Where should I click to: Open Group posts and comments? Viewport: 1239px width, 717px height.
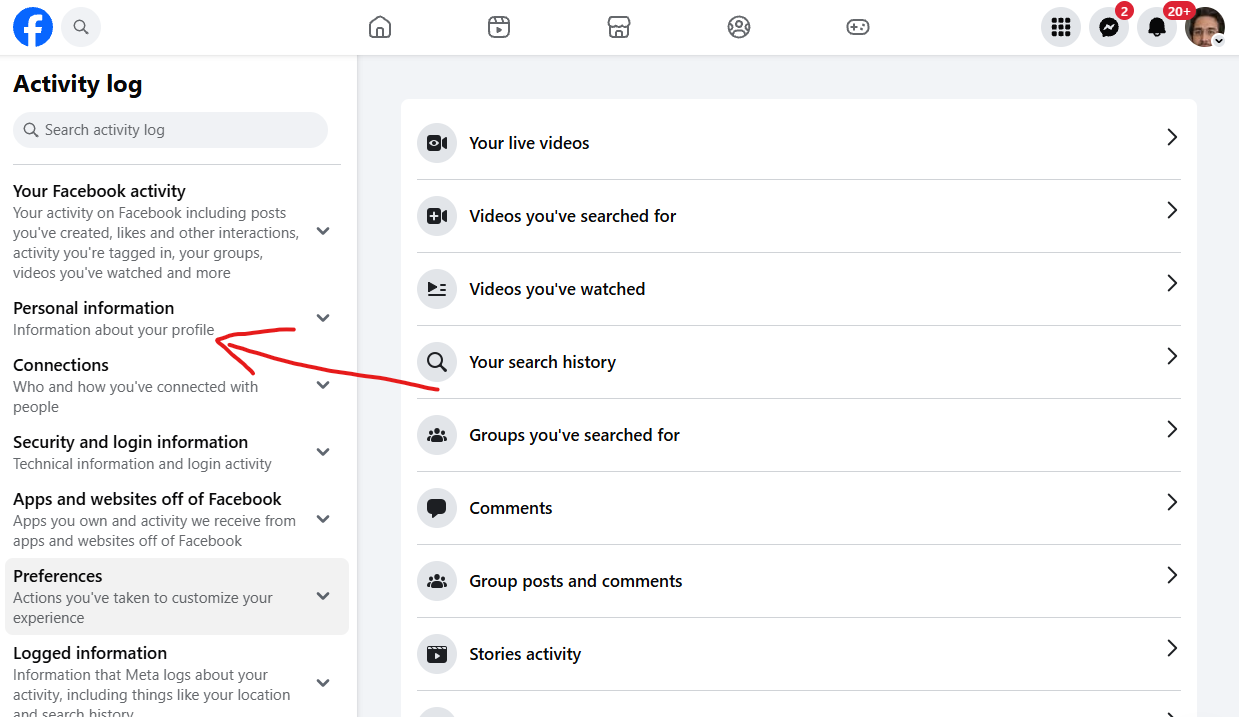[x=799, y=581]
